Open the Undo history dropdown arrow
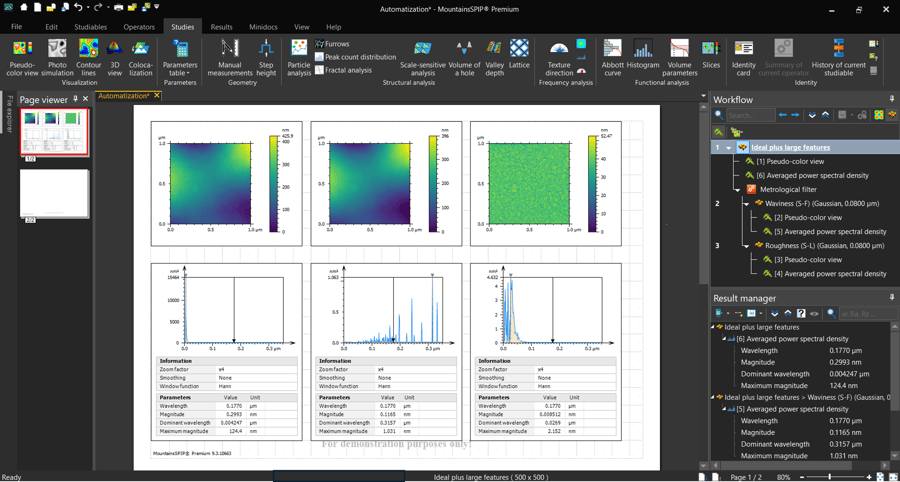The width and height of the screenshot is (900, 482). tap(87, 9)
